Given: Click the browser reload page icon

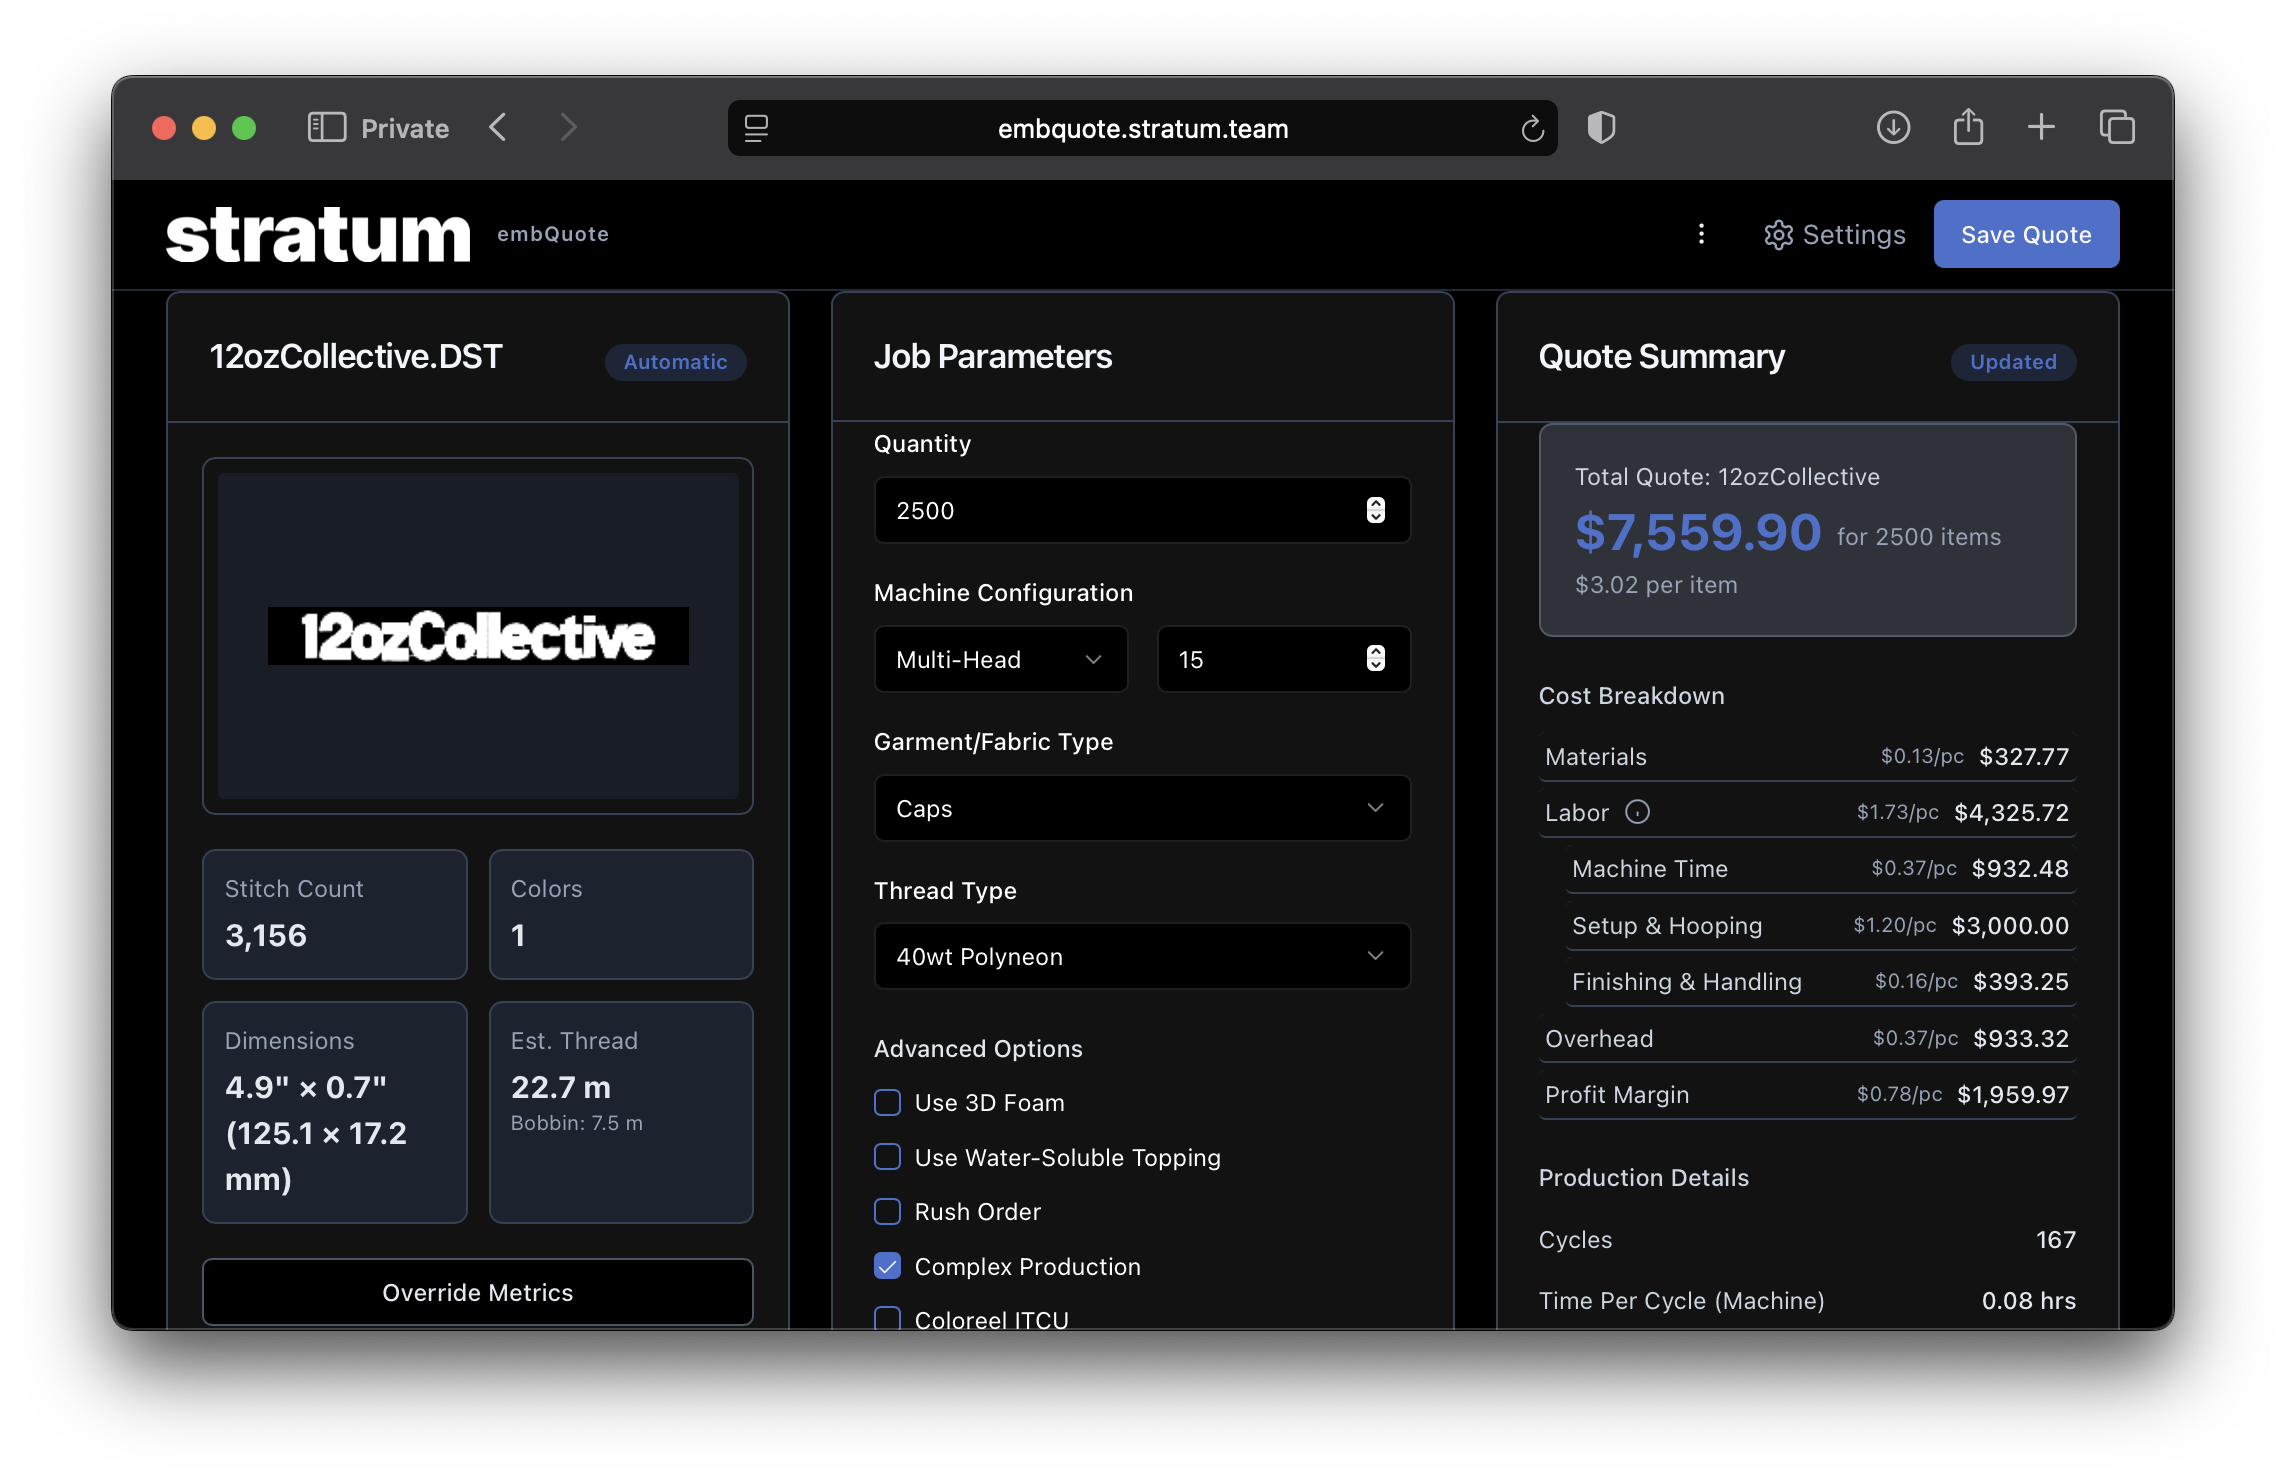Looking at the screenshot, I should (x=1532, y=129).
